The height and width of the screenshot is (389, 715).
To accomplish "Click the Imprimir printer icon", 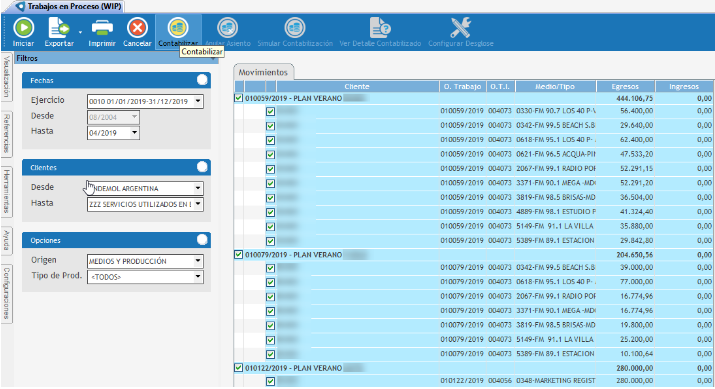I will pyautogui.click(x=102, y=28).
